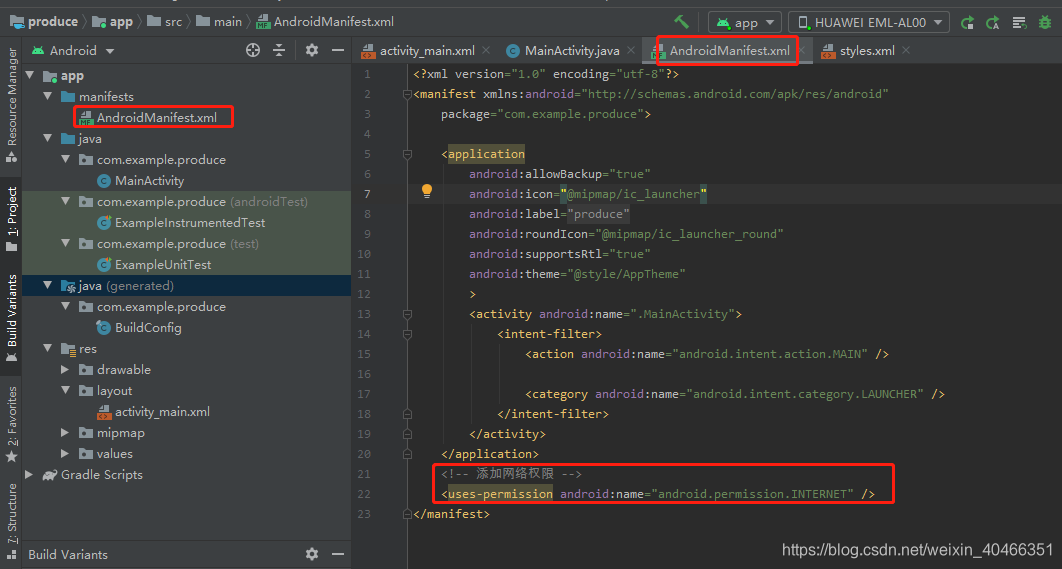Collapse the manifests folder

point(47,96)
